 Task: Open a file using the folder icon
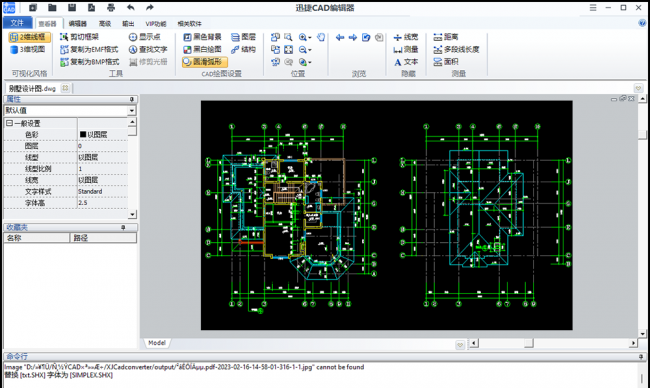52,7
